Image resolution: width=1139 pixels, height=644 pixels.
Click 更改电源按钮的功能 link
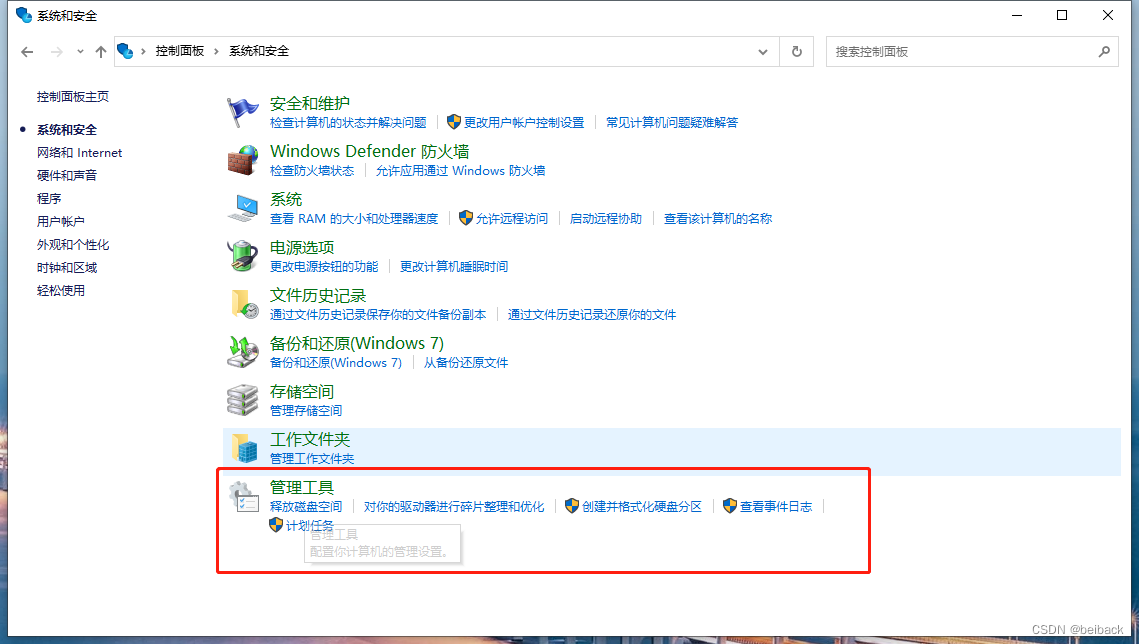[x=324, y=266]
